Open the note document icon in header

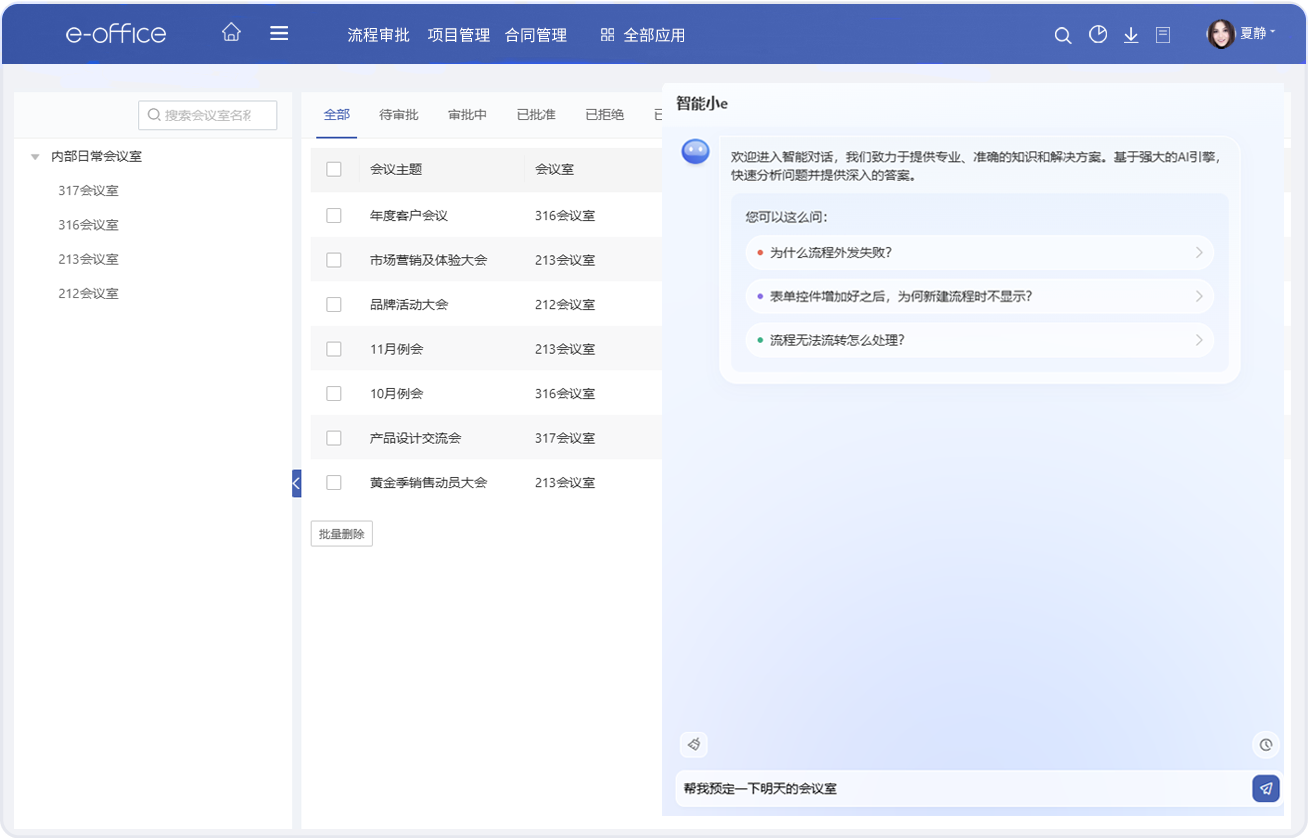1163,35
